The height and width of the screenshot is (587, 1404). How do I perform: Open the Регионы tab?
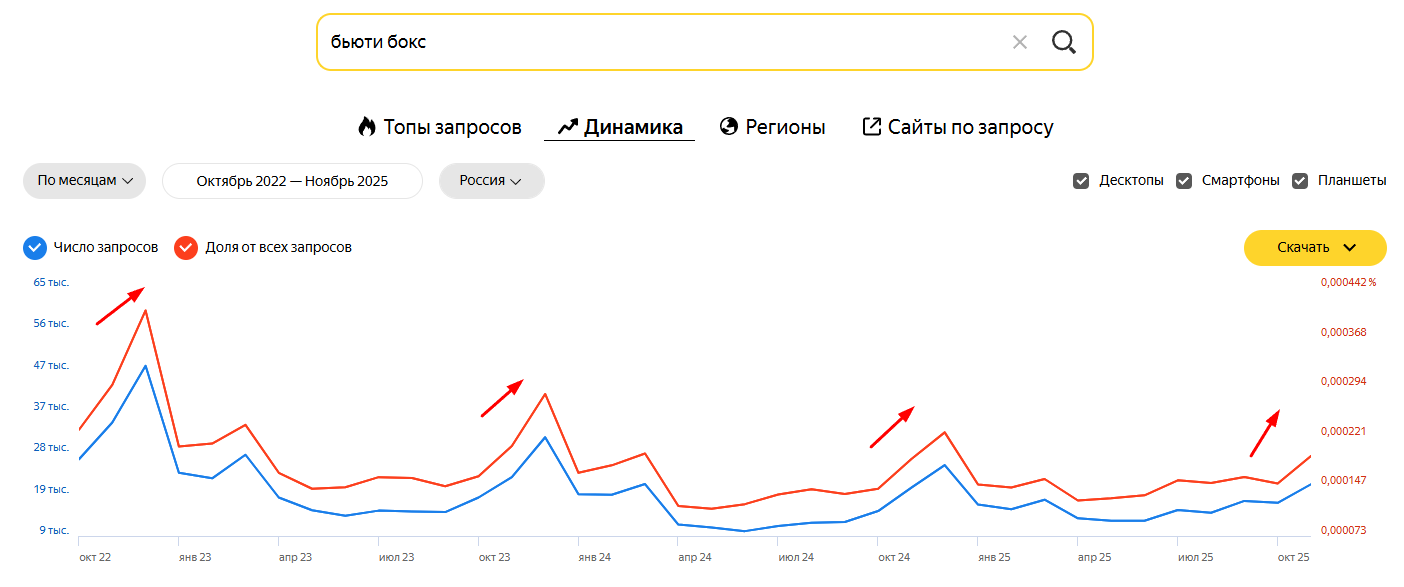pos(785,127)
